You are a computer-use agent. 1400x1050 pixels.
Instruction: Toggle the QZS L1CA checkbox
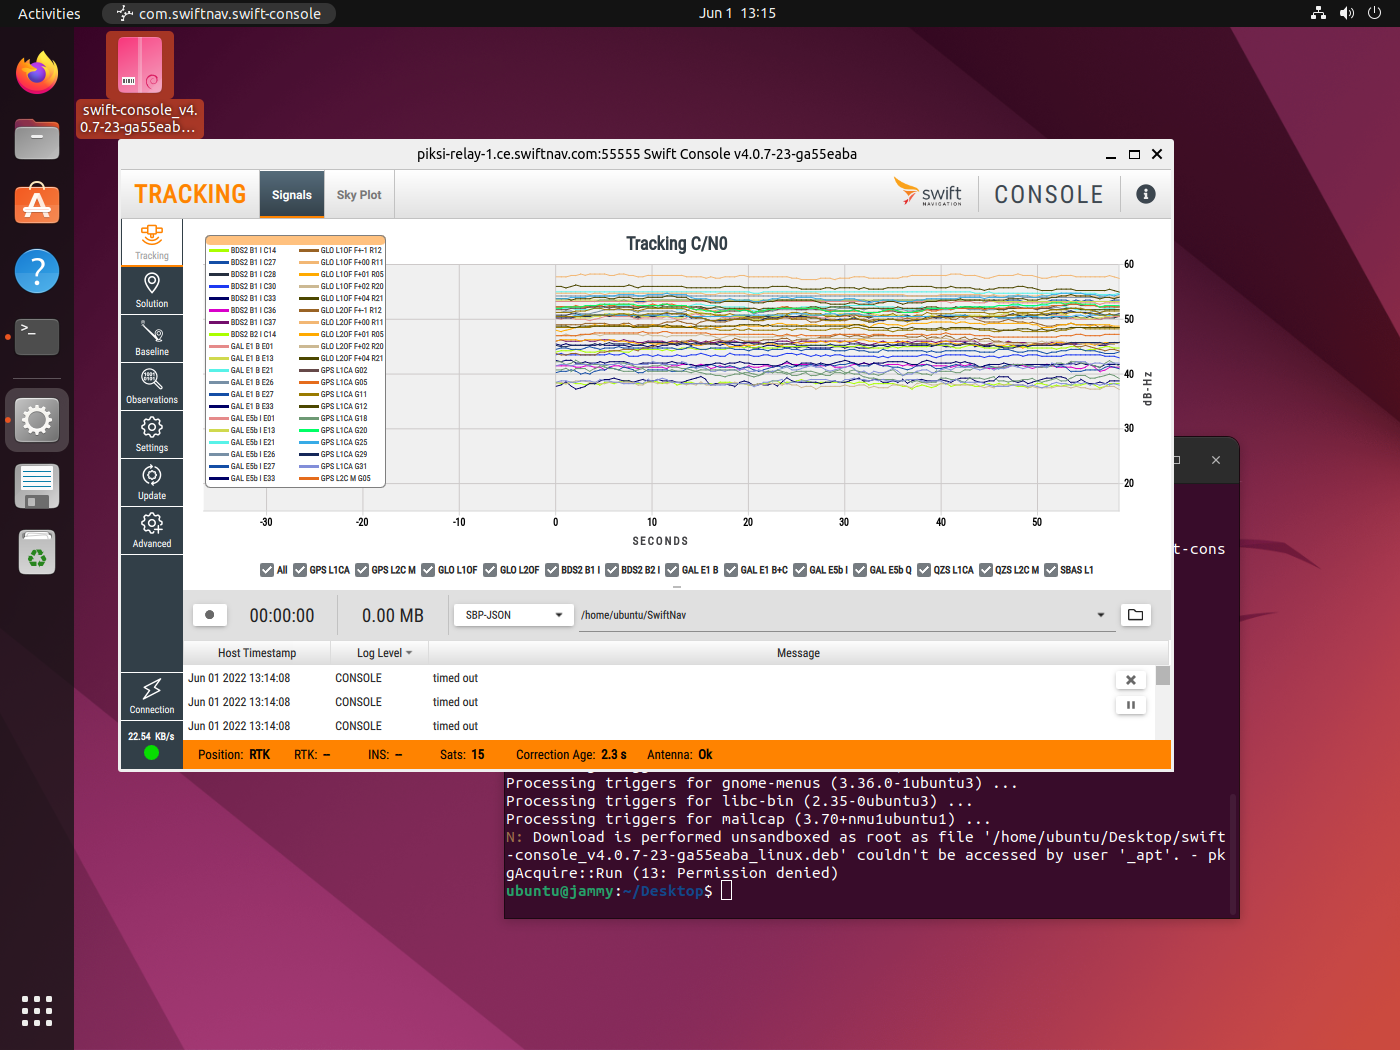pos(924,570)
